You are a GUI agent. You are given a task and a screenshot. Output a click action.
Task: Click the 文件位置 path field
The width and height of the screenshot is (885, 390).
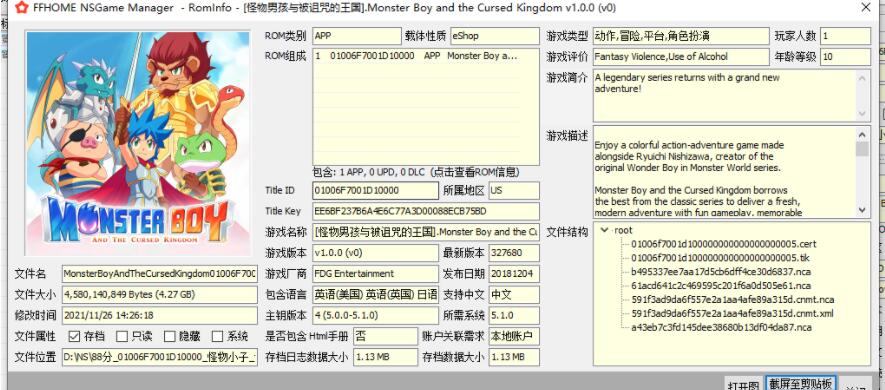(160, 357)
